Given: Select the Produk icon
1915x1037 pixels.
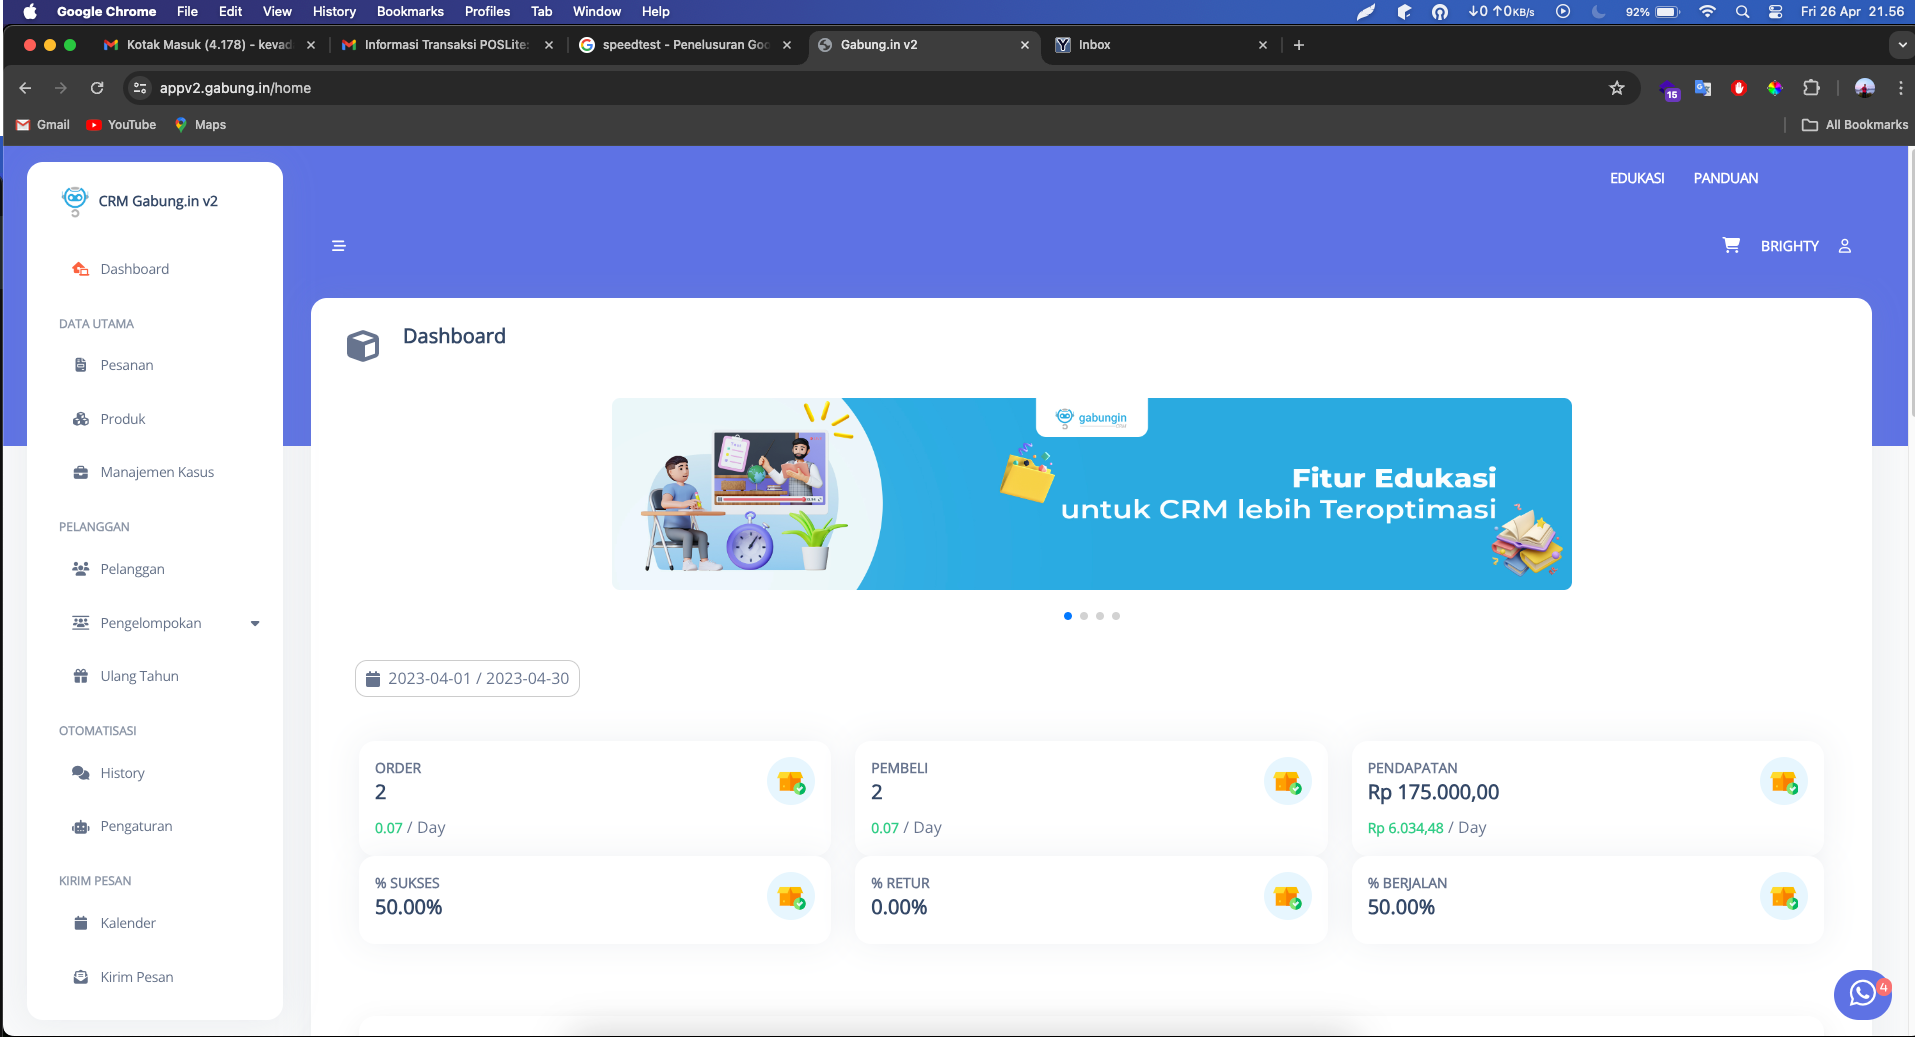Looking at the screenshot, I should coord(80,419).
